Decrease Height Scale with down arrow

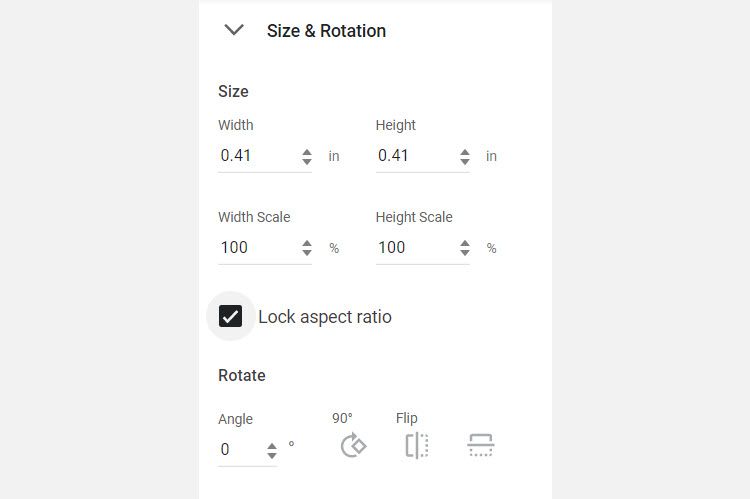tap(464, 253)
